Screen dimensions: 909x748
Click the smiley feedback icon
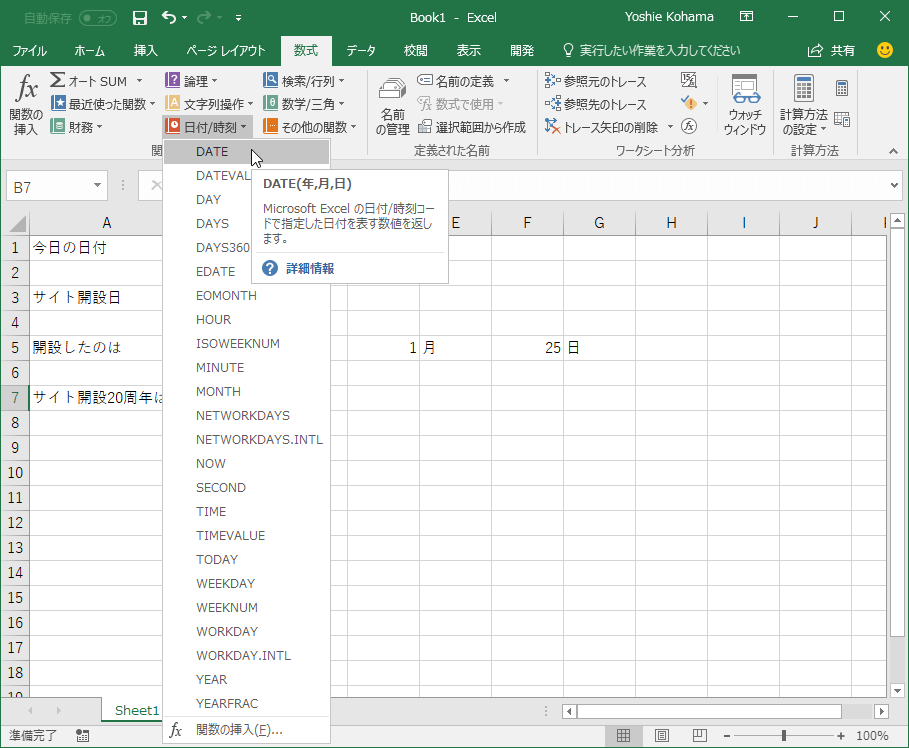(x=885, y=50)
